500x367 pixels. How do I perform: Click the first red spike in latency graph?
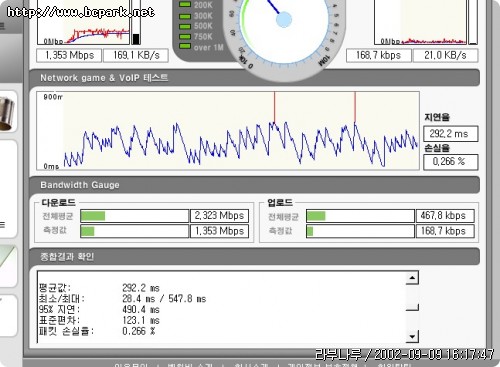click(x=275, y=107)
